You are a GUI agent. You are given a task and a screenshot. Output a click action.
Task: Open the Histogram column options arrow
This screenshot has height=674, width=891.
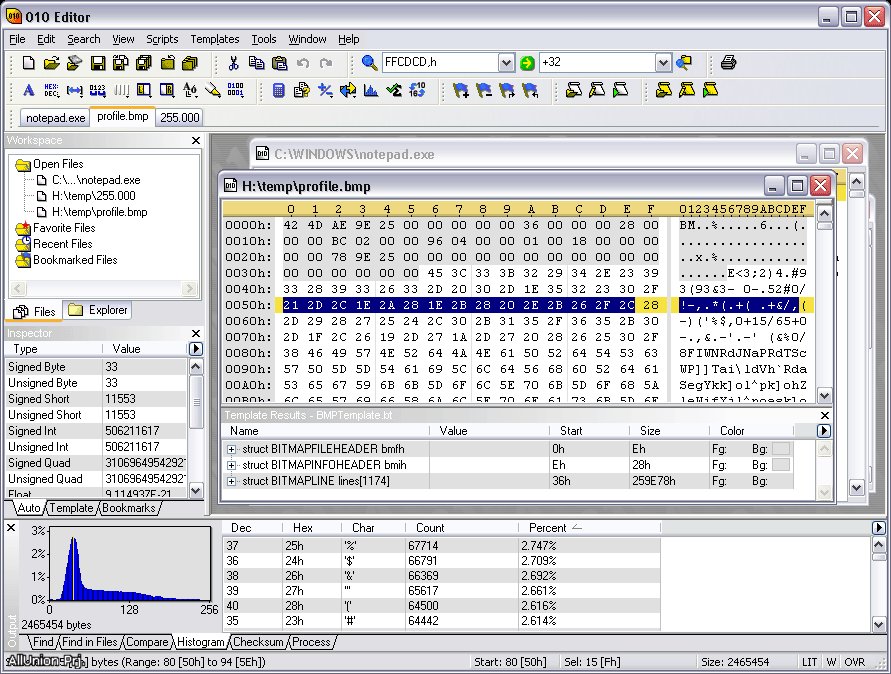[878, 528]
